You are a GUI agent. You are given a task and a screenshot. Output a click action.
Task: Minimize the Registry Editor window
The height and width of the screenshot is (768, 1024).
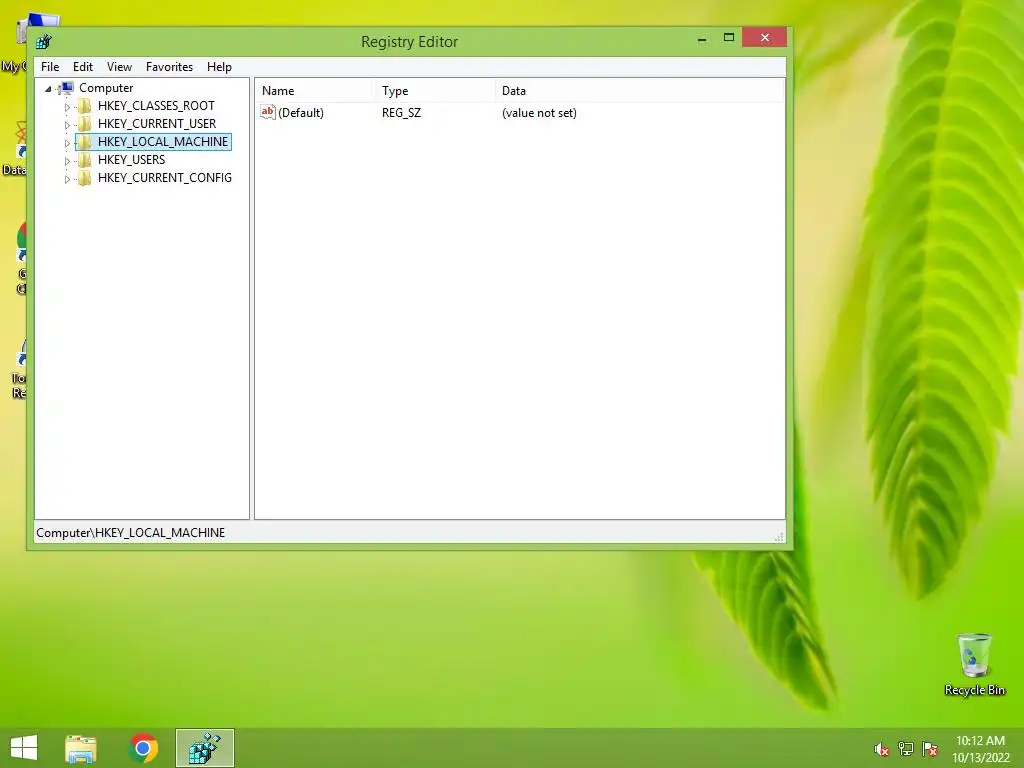pyautogui.click(x=702, y=39)
